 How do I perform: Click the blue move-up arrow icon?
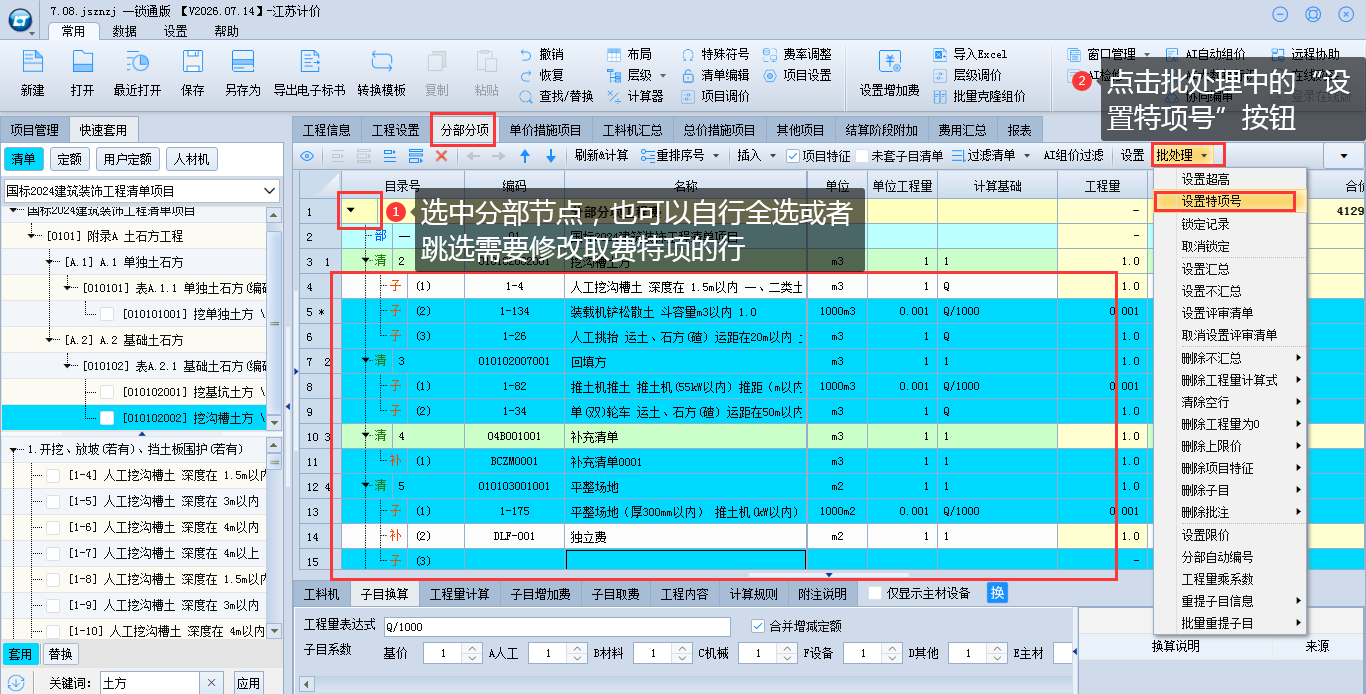click(524, 156)
